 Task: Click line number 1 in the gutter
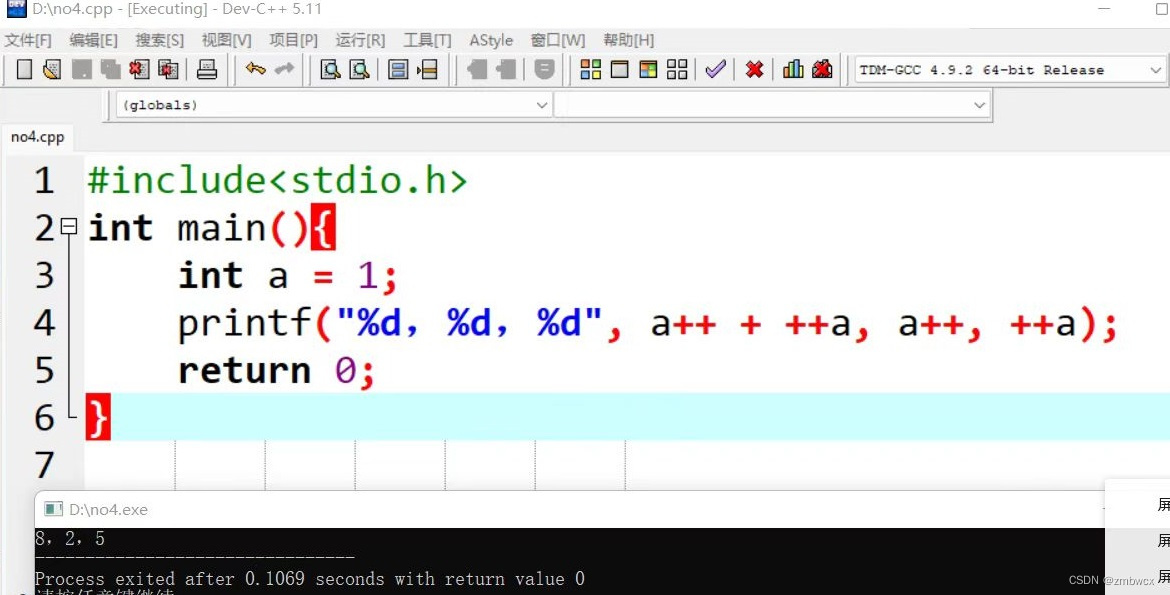pos(44,181)
